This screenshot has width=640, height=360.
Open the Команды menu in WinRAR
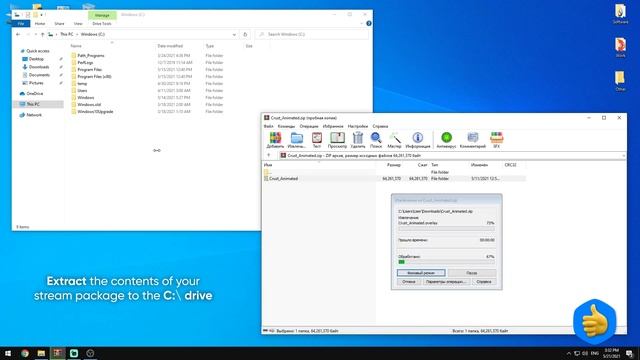pos(286,126)
